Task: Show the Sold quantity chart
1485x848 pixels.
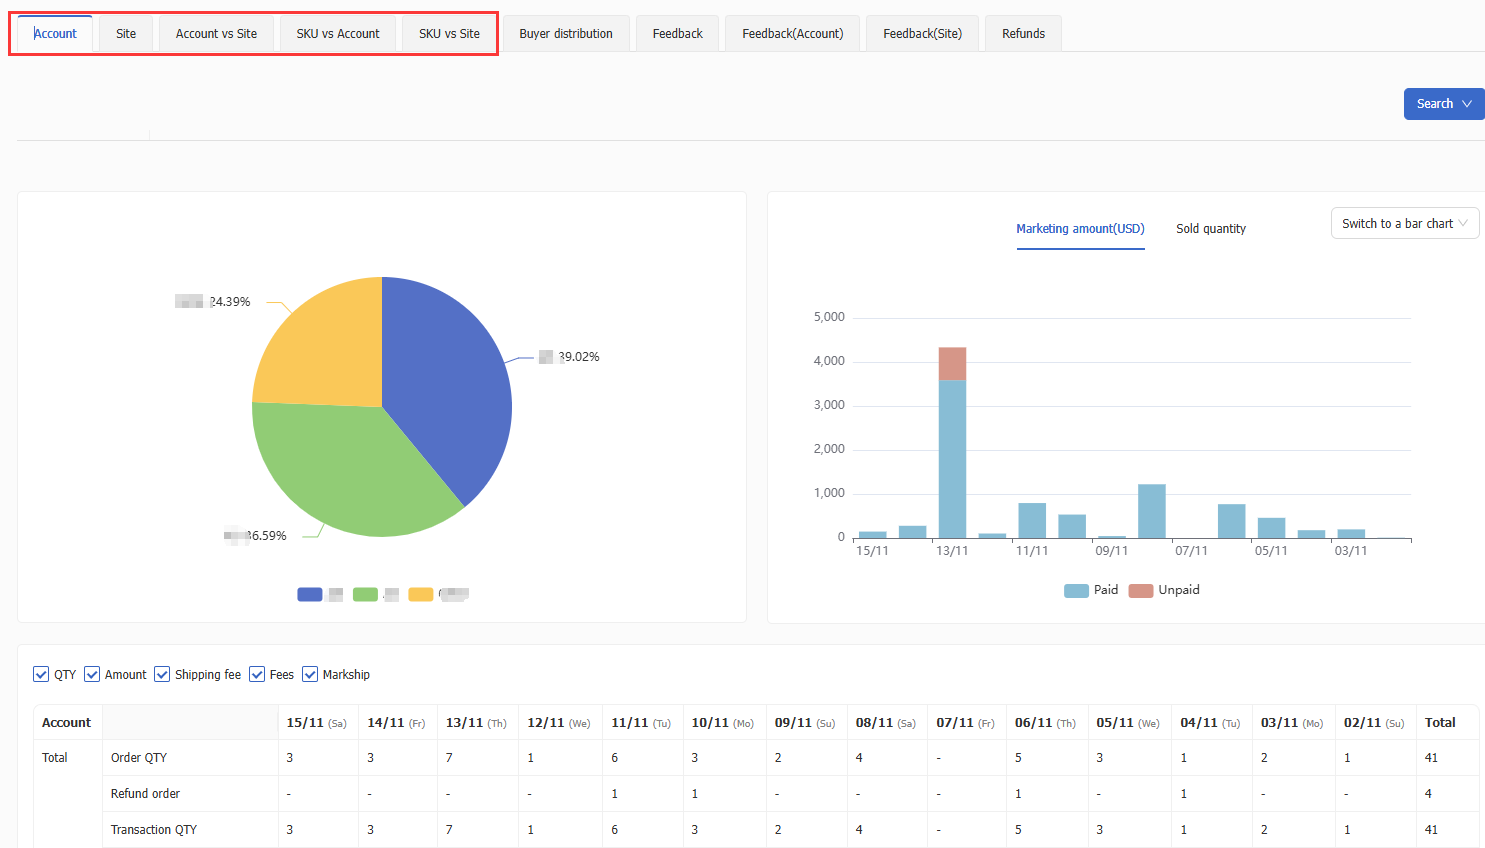Action: point(1210,229)
